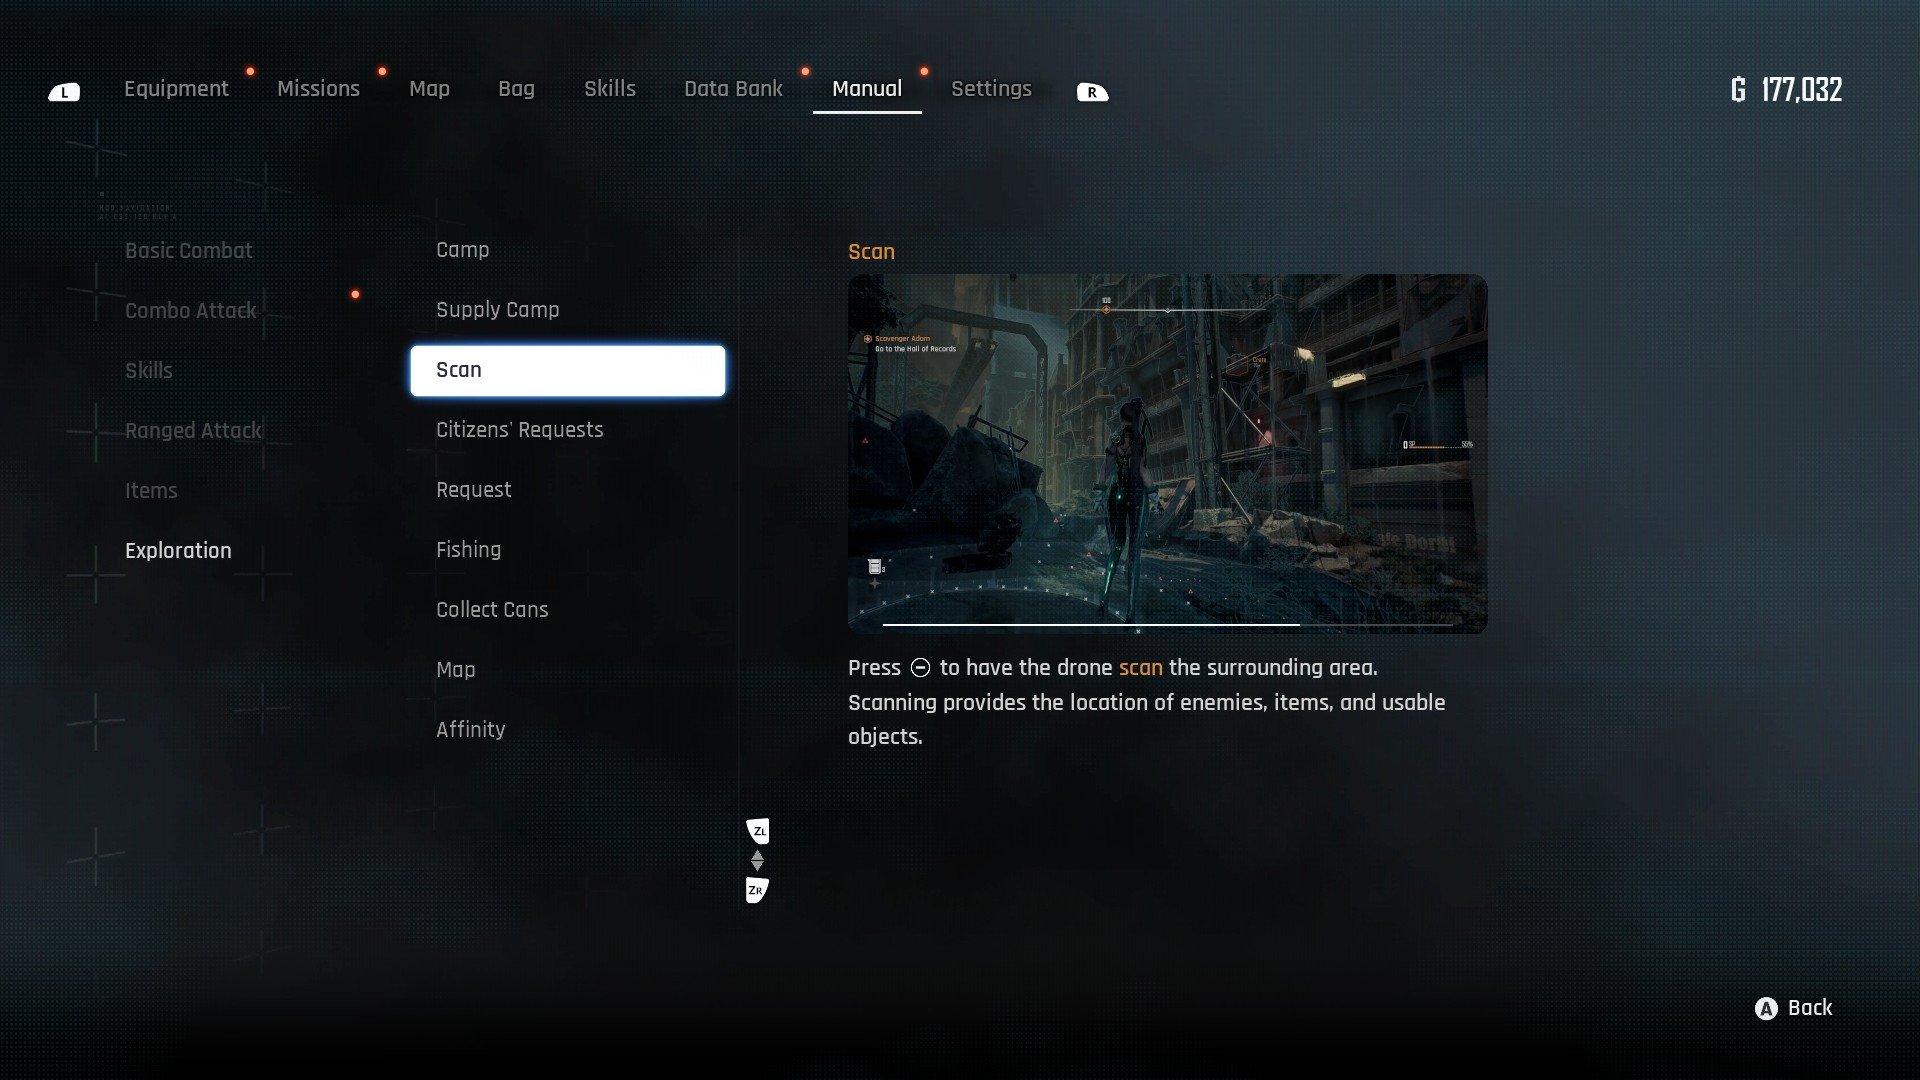Click the G gold currency icon
Image resolution: width=1920 pixels, height=1080 pixels.
(x=1738, y=90)
